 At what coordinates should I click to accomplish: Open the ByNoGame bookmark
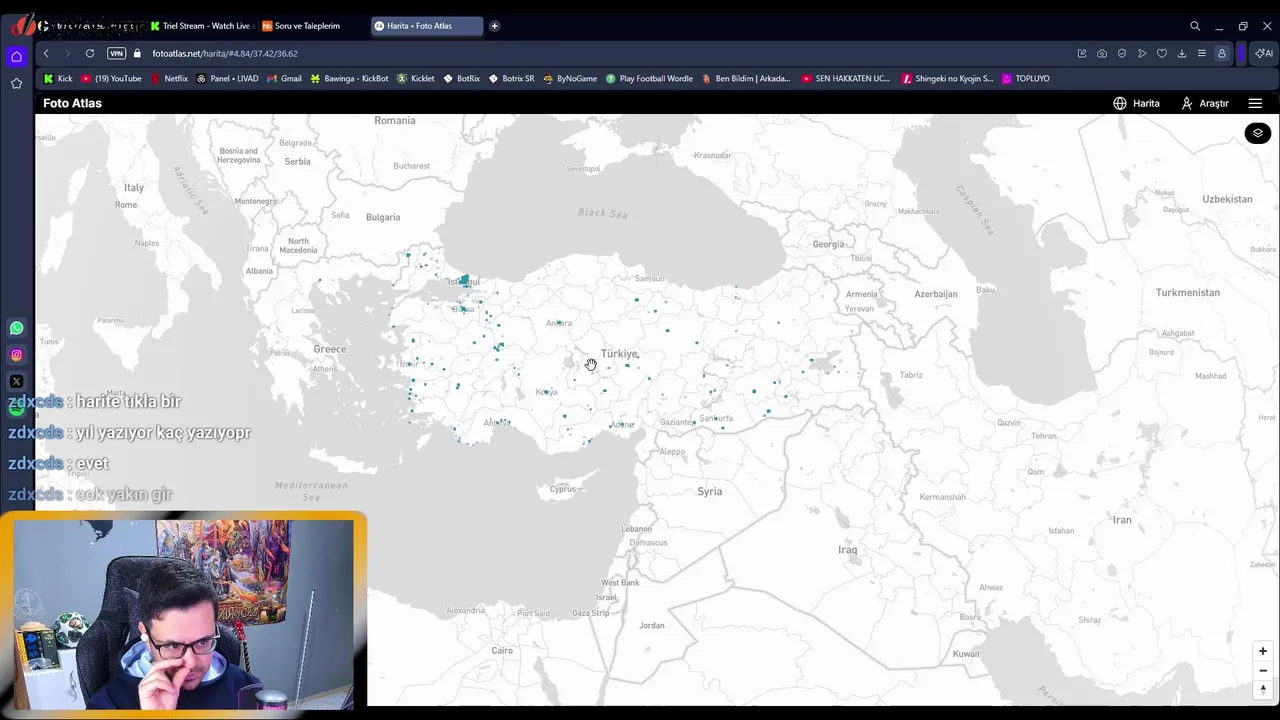tap(570, 78)
